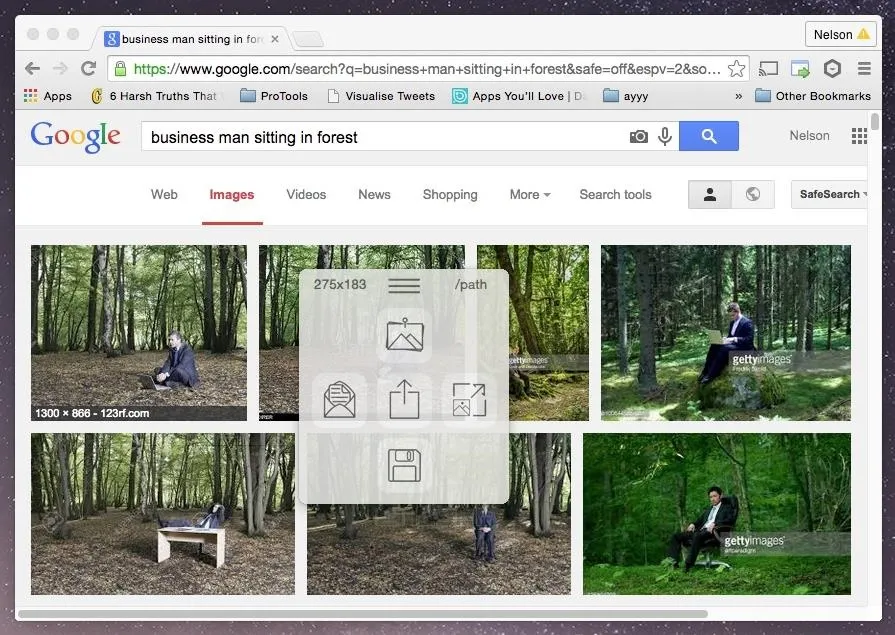Click the horizontal scrollbar at window bottom
Viewport: 895px width, 635px height.
click(x=363, y=614)
